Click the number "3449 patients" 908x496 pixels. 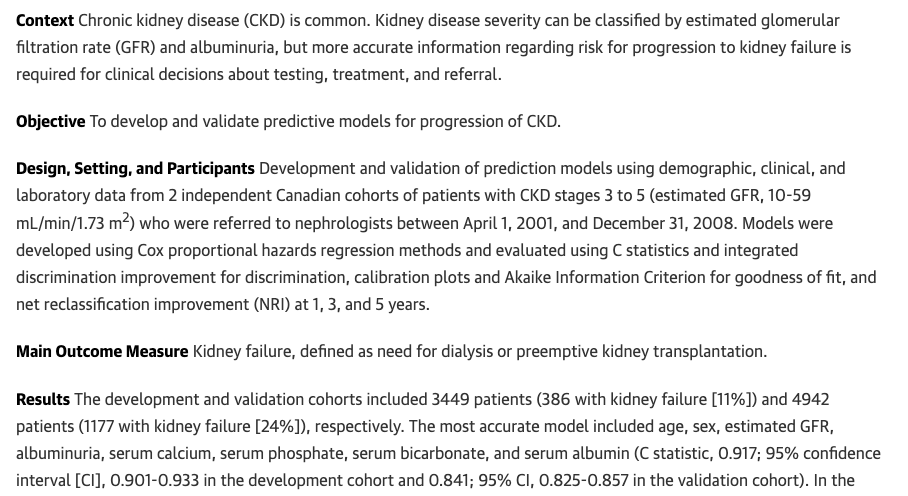point(481,399)
